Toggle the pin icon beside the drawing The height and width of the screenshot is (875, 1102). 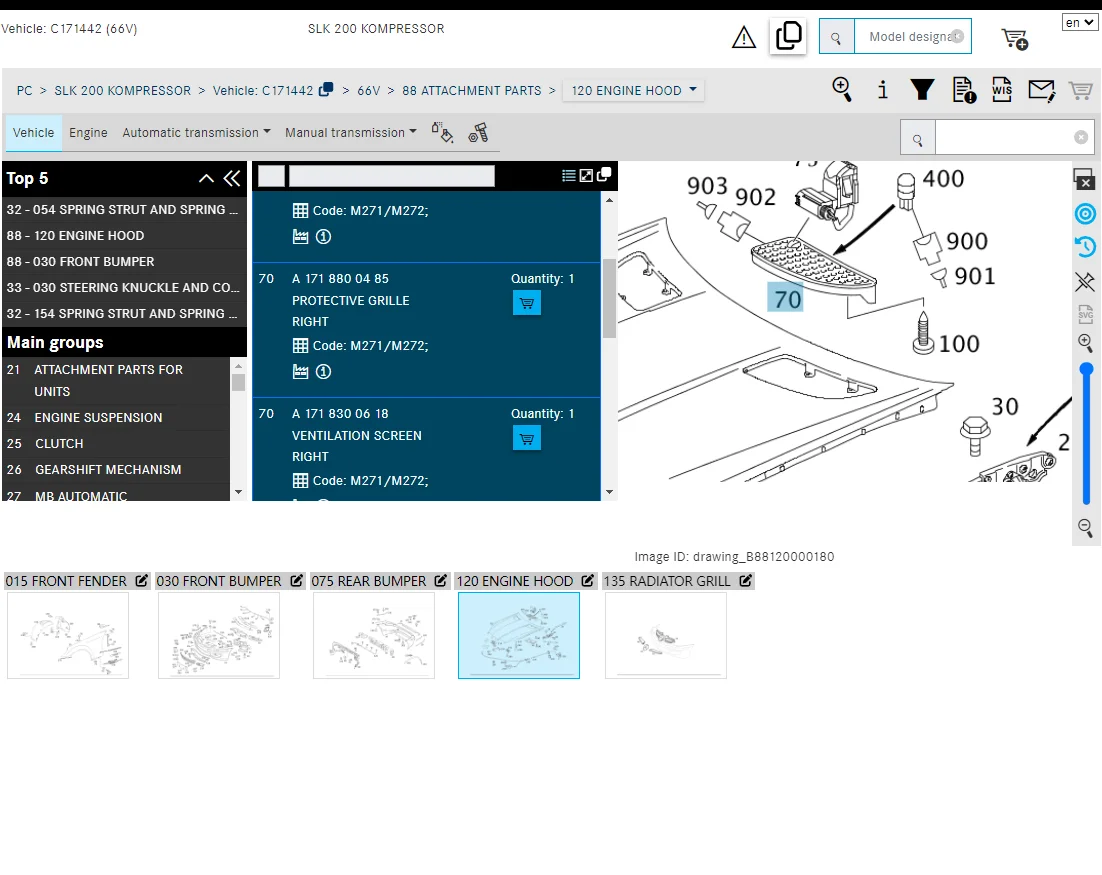tap(1085, 282)
